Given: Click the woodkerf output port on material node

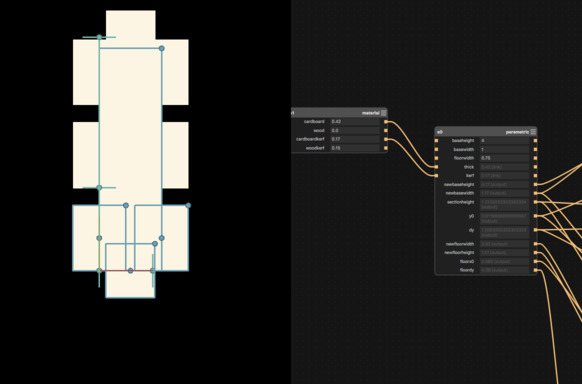Looking at the screenshot, I should tap(386, 148).
